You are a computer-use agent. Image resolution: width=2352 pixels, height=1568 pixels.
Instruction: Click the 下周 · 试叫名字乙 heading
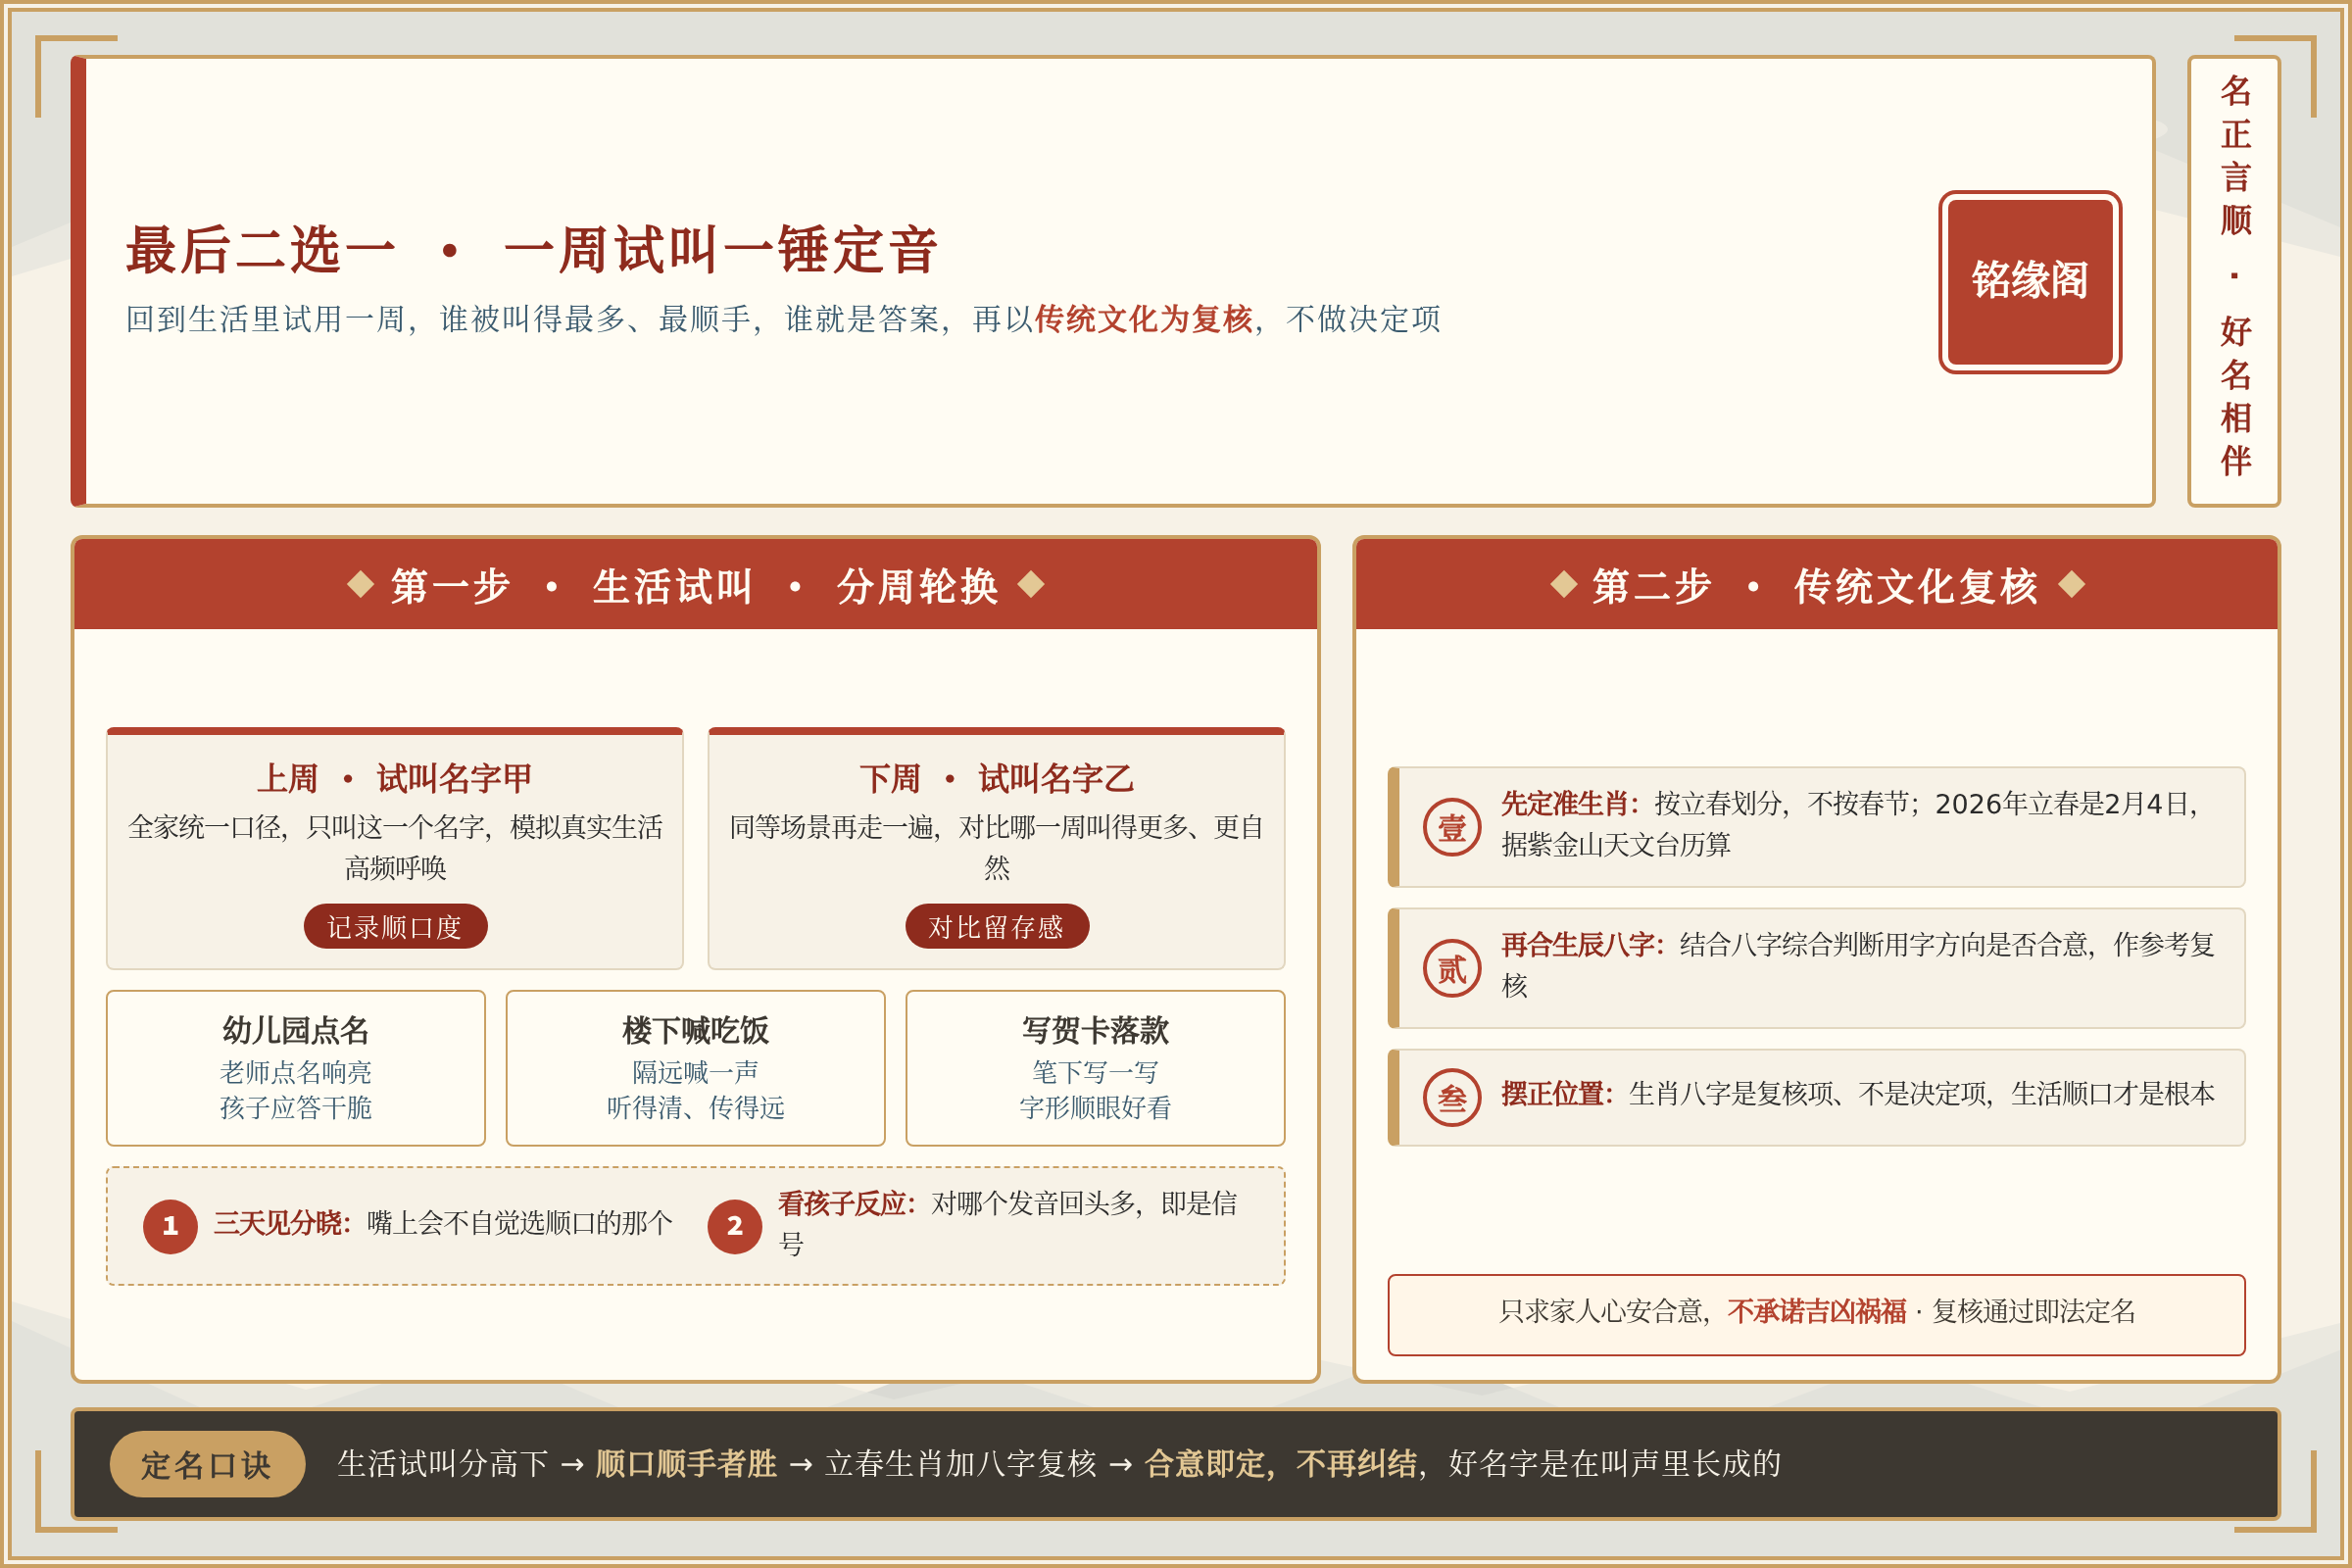pos(997,778)
